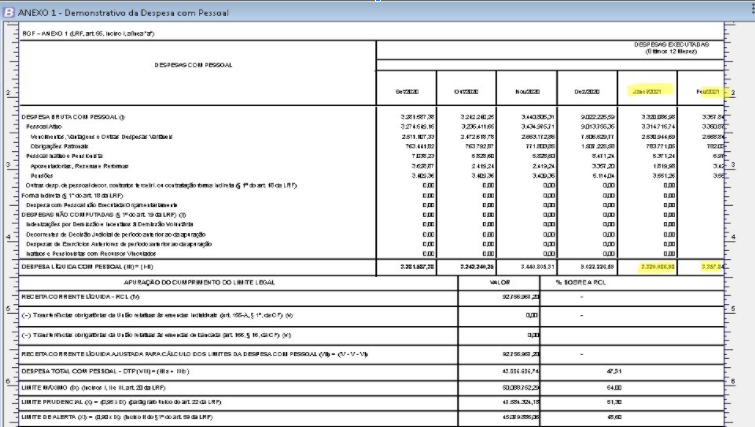Click the Pessoal Ativo row label

coord(43,128)
